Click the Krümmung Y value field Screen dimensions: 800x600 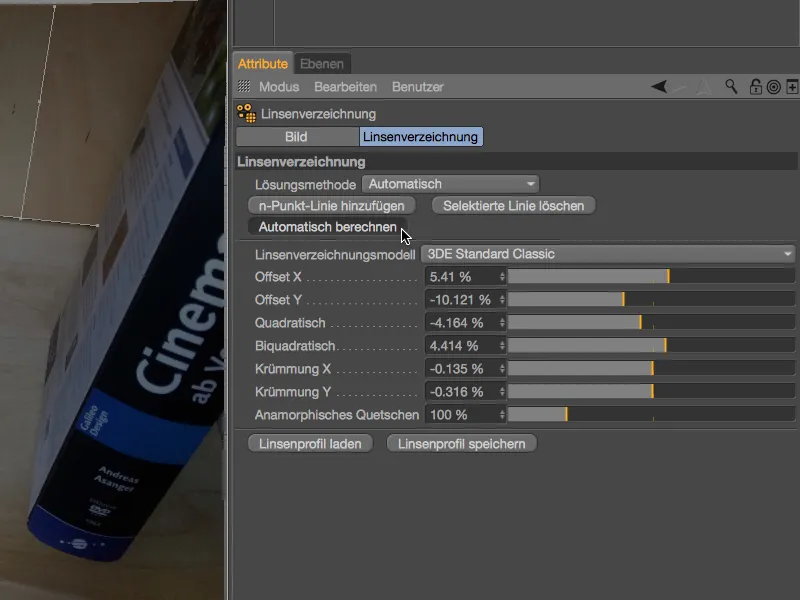click(x=462, y=391)
